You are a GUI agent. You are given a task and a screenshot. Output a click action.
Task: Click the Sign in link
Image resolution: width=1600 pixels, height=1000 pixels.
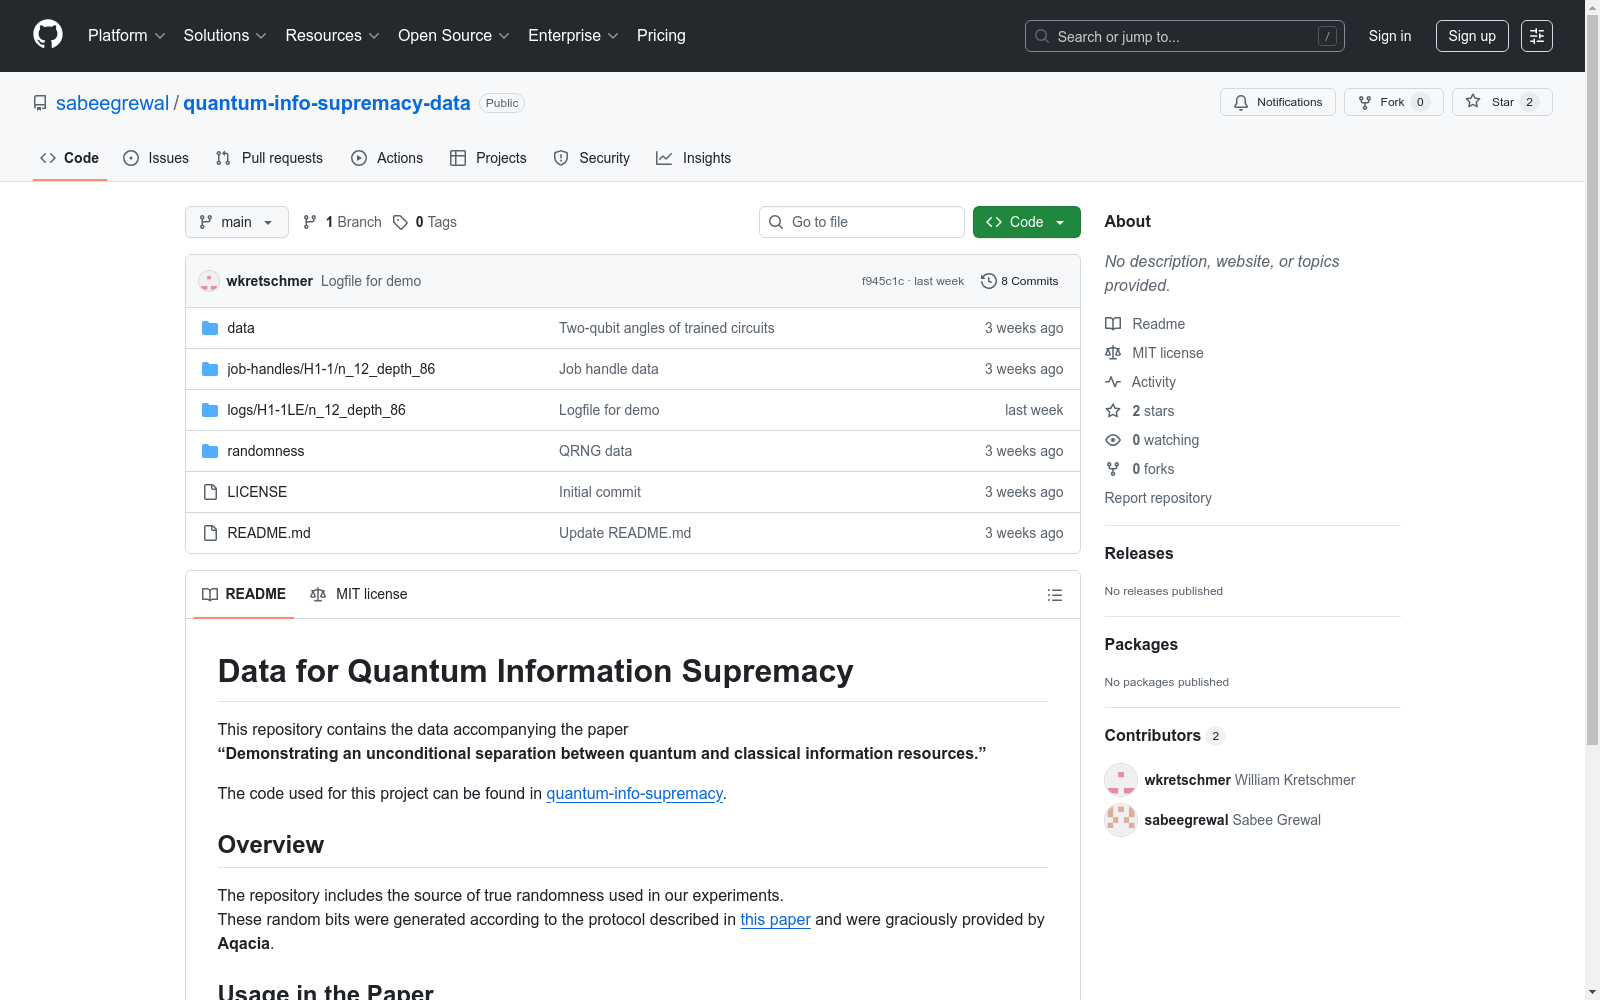pos(1390,36)
